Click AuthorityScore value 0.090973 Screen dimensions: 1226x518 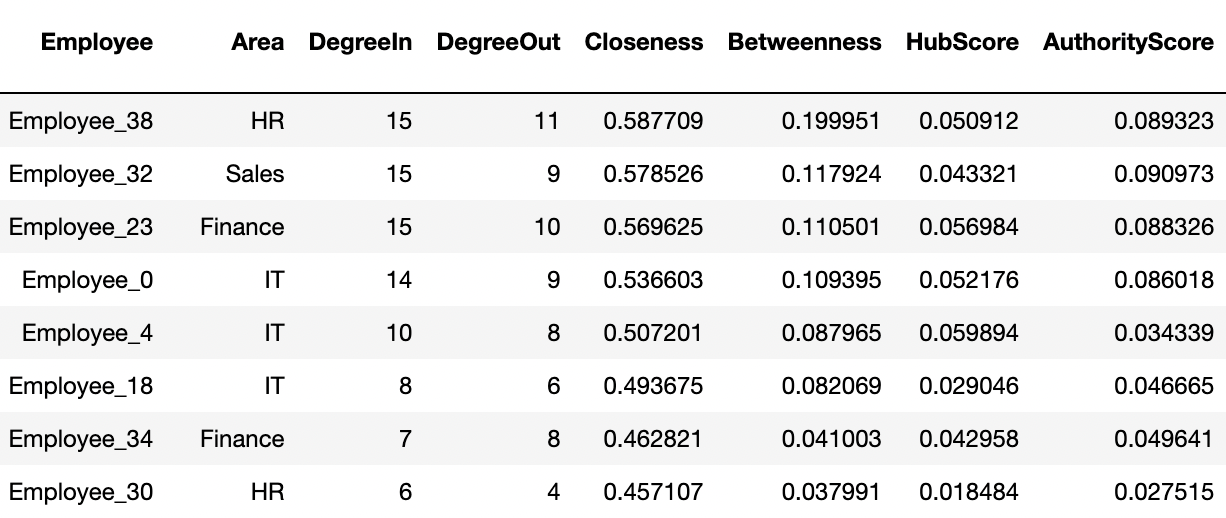[x=1164, y=175]
